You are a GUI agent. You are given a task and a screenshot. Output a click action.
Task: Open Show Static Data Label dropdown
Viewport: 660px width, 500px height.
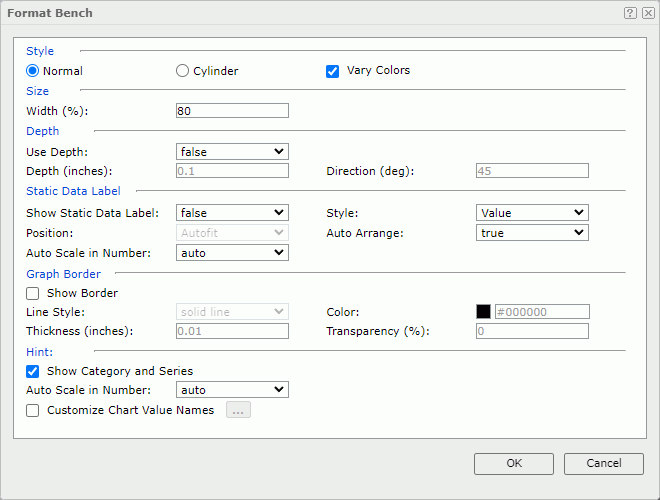pos(232,213)
